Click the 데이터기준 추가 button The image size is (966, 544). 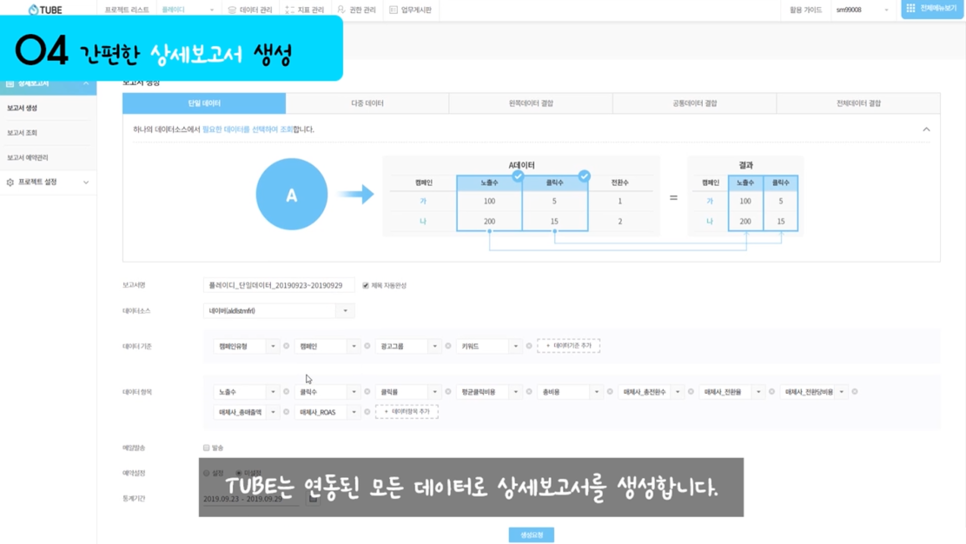click(569, 346)
